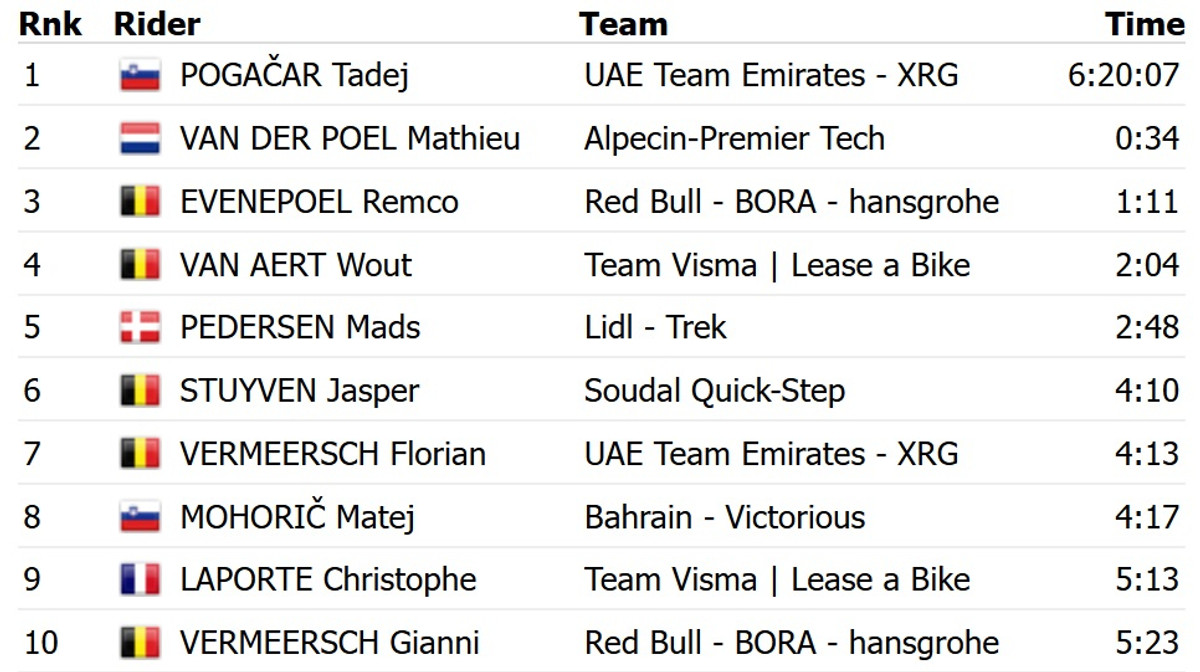Screen dimensions: 1200x672
Task: Click the Team column header
Action: click(x=623, y=24)
